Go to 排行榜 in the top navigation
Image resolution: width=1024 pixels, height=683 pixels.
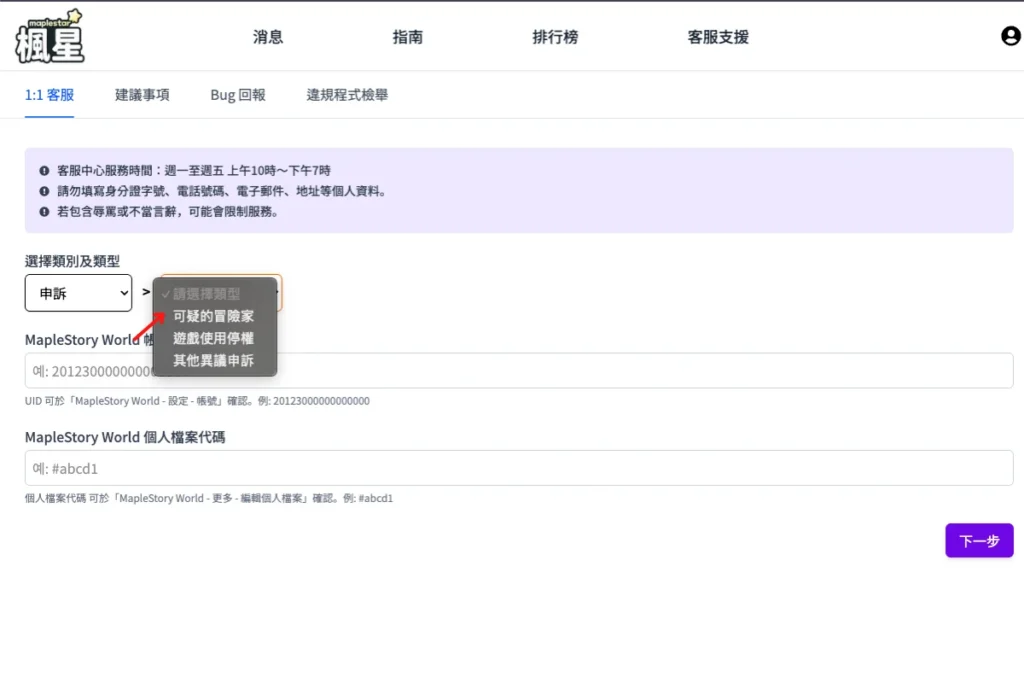(x=555, y=37)
